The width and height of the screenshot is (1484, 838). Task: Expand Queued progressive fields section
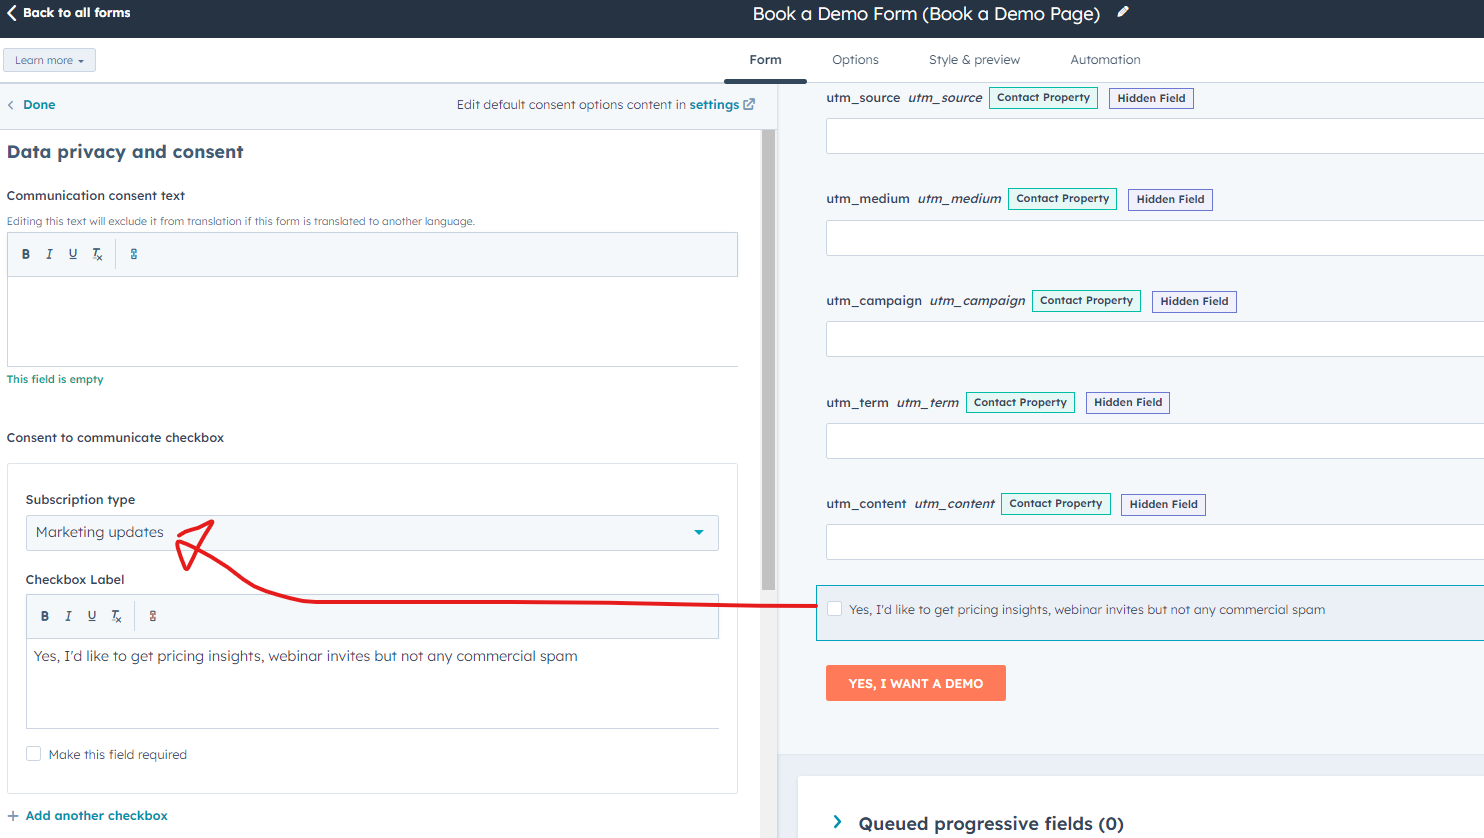click(838, 822)
